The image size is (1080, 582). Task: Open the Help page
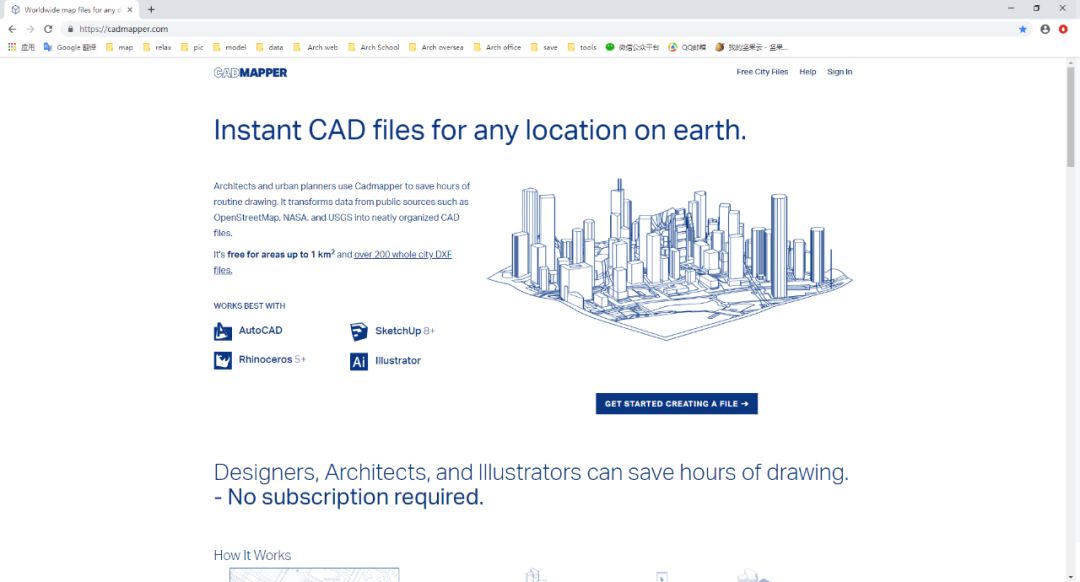(x=807, y=72)
